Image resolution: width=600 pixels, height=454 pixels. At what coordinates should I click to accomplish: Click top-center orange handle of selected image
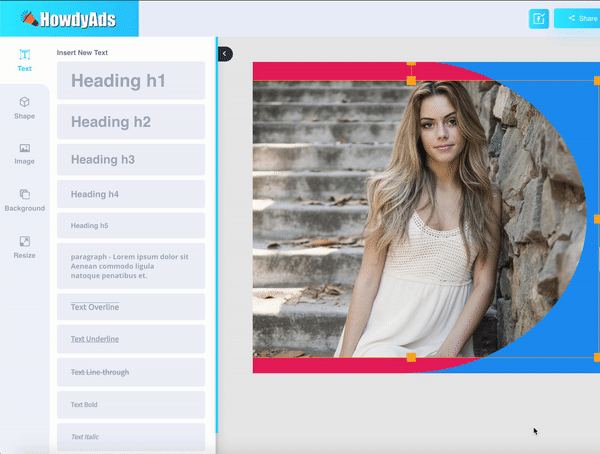[411, 81]
